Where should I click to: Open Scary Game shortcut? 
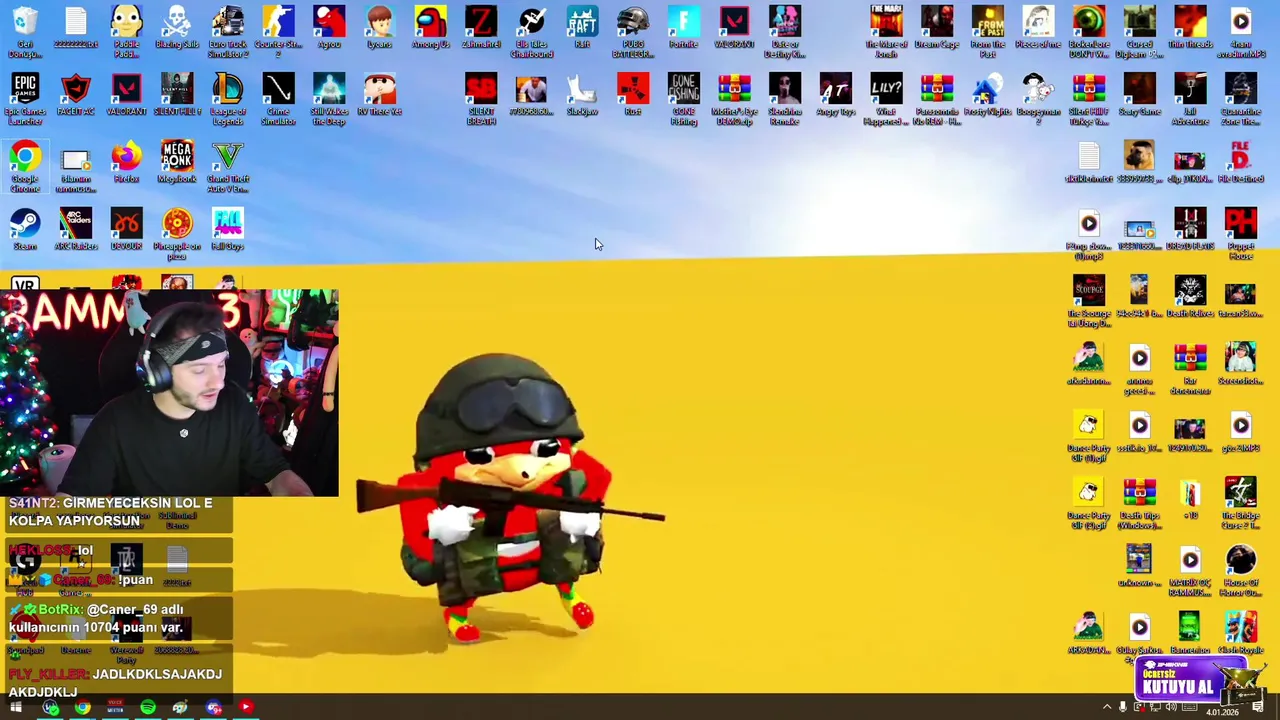coord(1139,95)
